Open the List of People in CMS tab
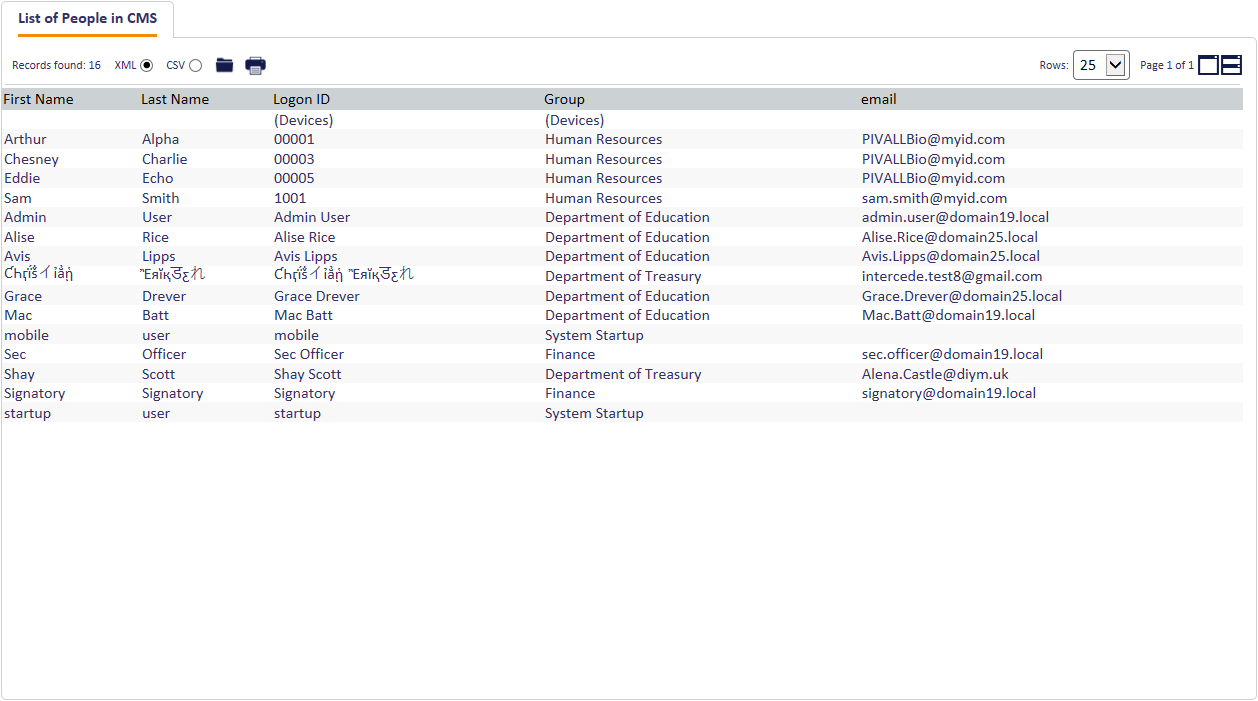Image resolution: width=1258 pixels, height=701 pixels. click(x=87, y=19)
